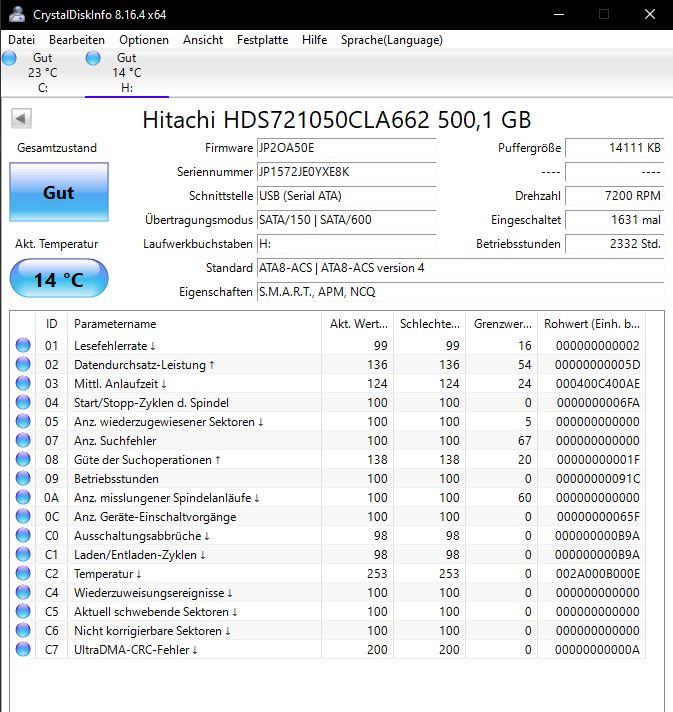Image resolution: width=673 pixels, height=712 pixels.
Task: Click raw value 000400C400AE
Action: point(598,384)
